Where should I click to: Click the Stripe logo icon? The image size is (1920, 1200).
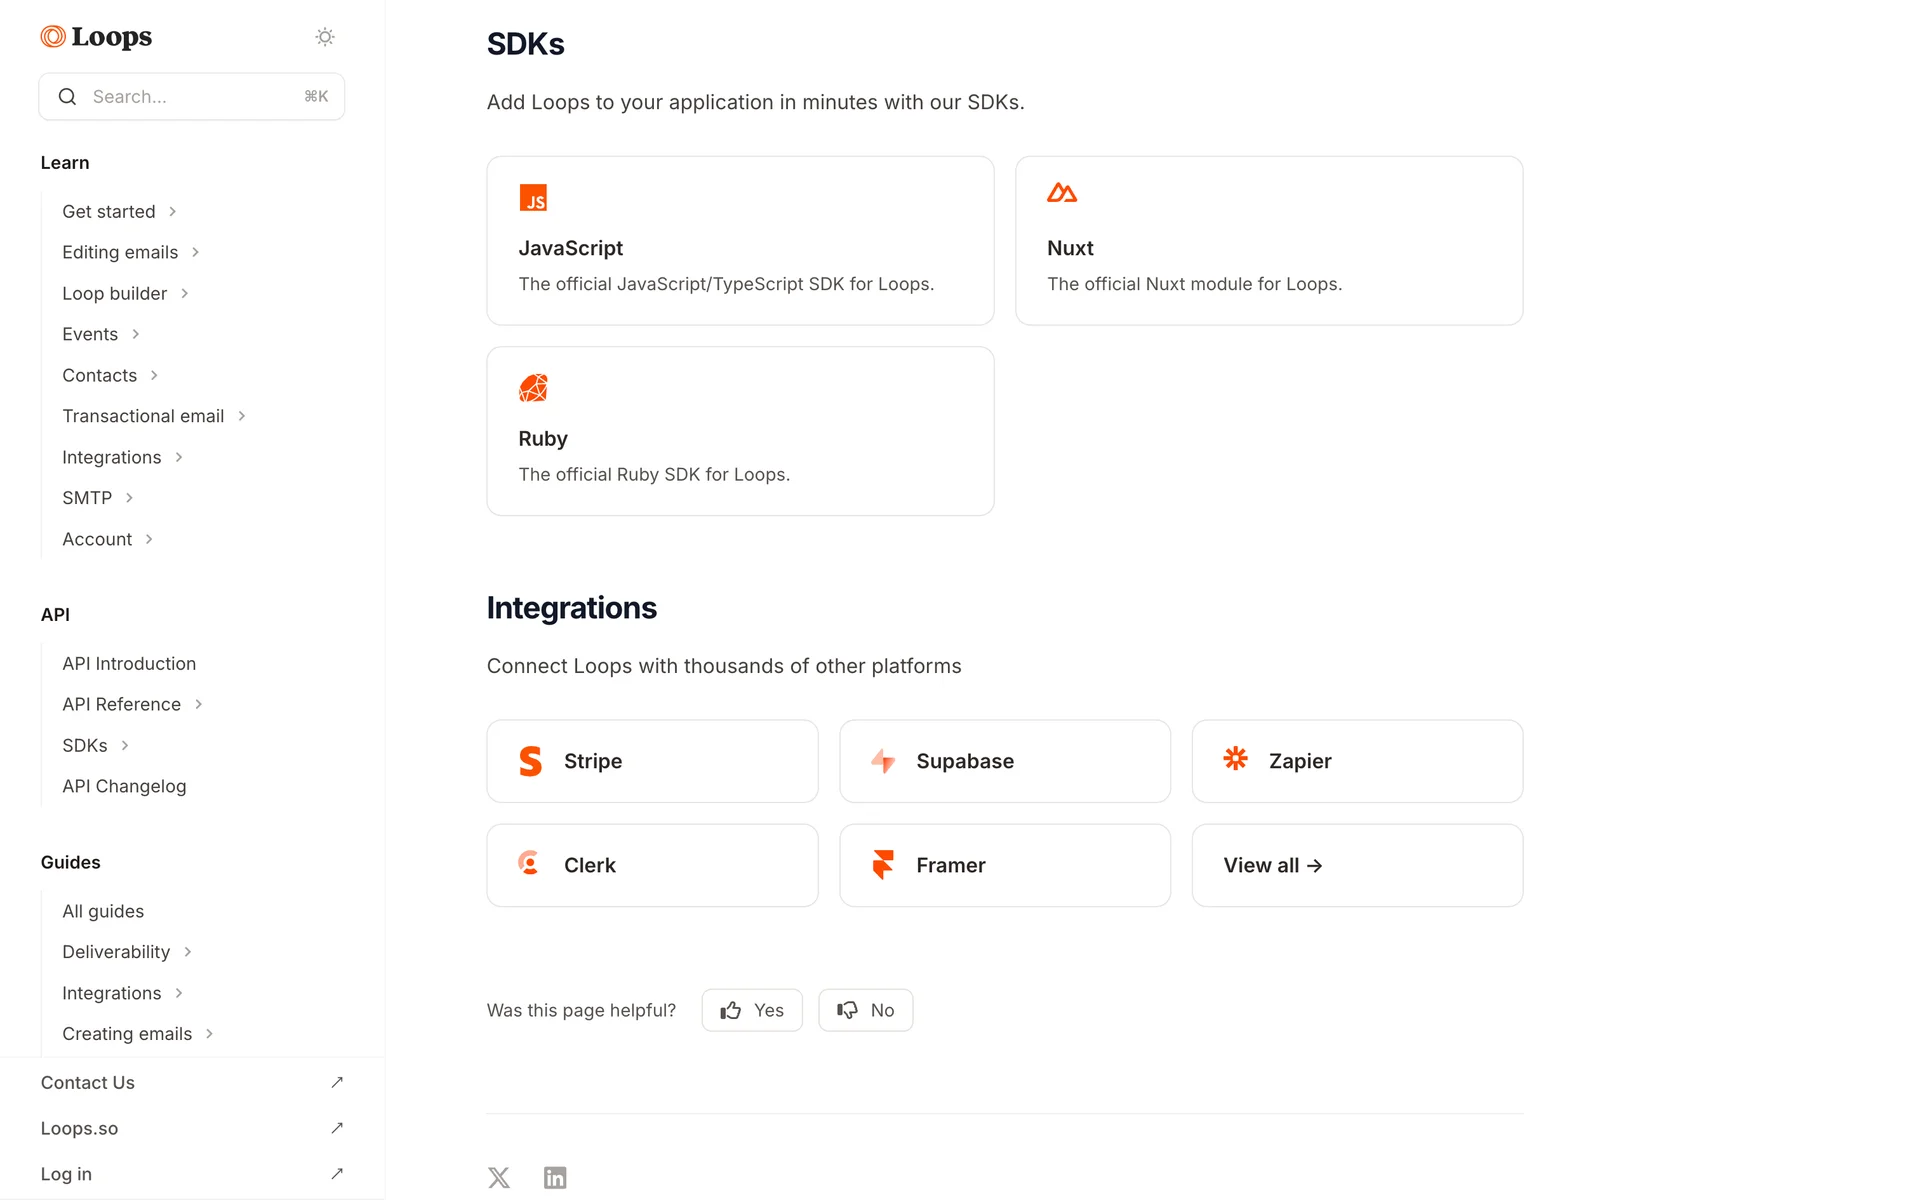pyautogui.click(x=531, y=761)
